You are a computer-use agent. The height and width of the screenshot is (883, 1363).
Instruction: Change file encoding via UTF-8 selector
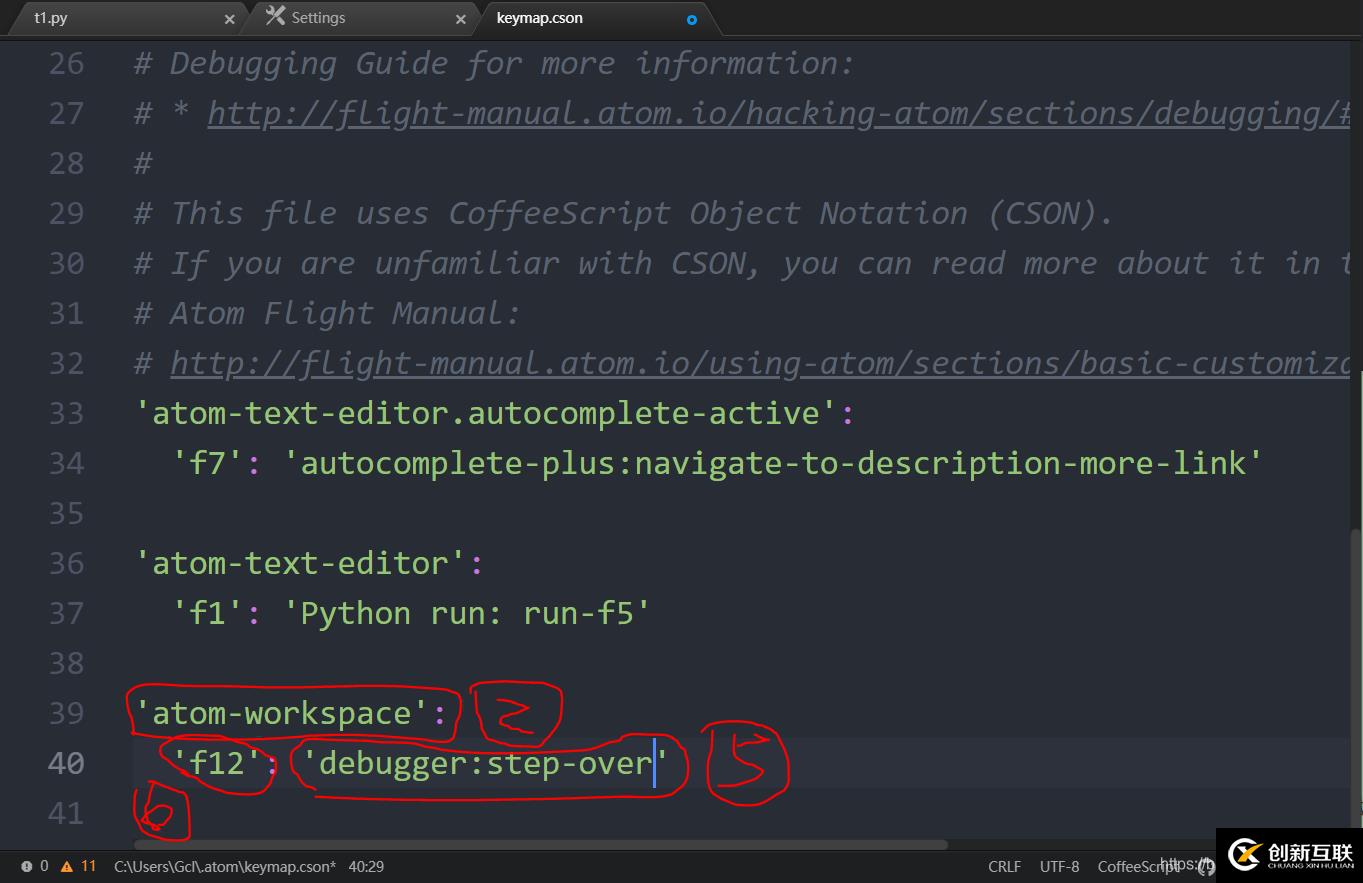point(1060,866)
